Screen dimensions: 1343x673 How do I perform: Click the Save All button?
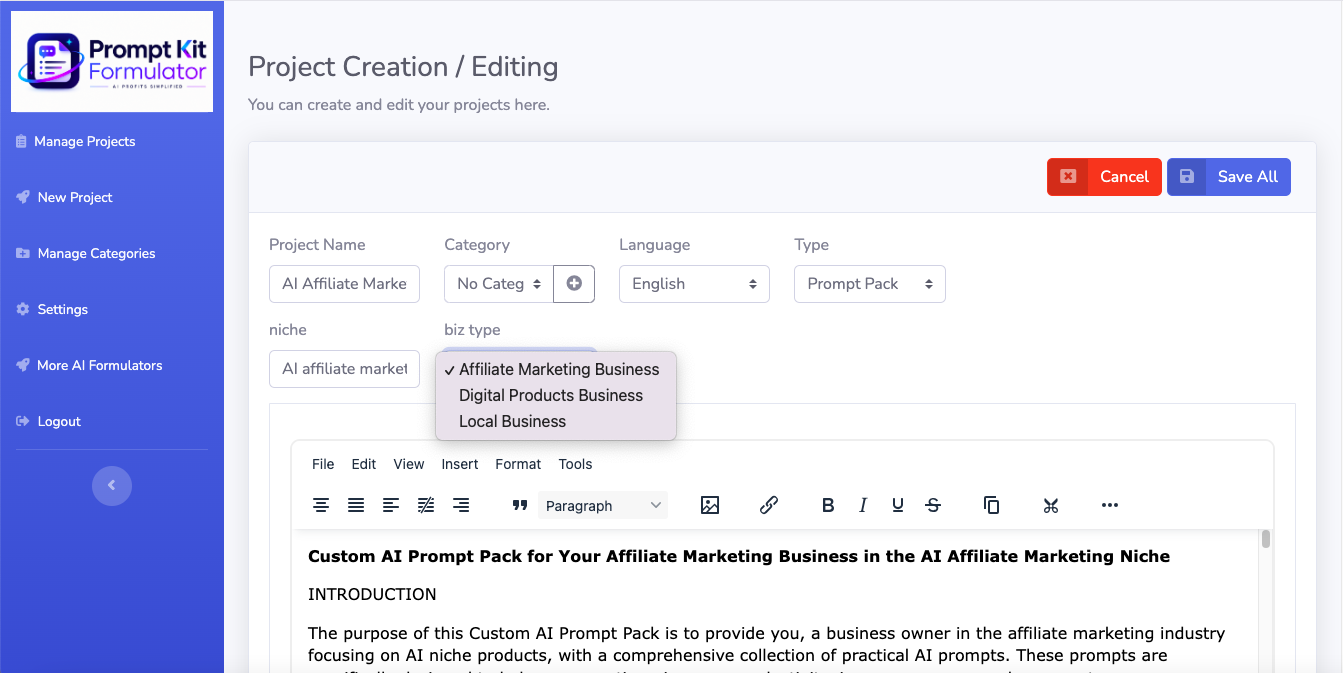click(1229, 177)
